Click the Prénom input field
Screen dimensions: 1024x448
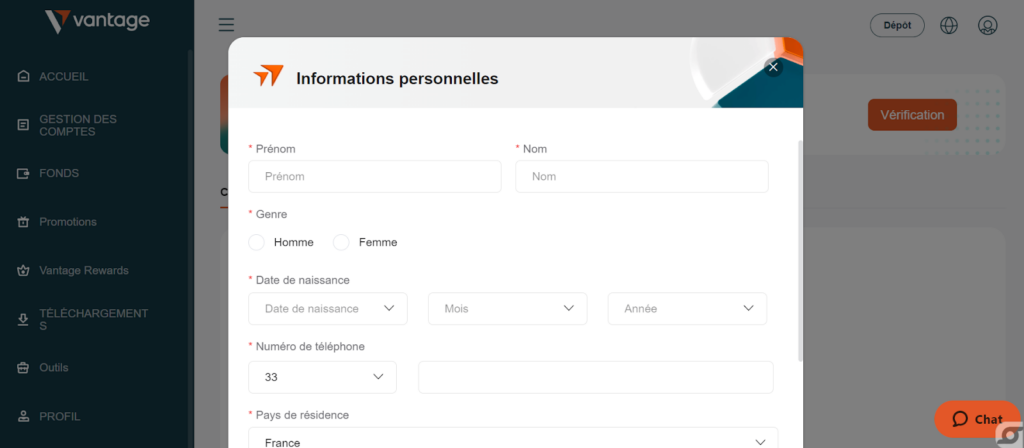(374, 176)
